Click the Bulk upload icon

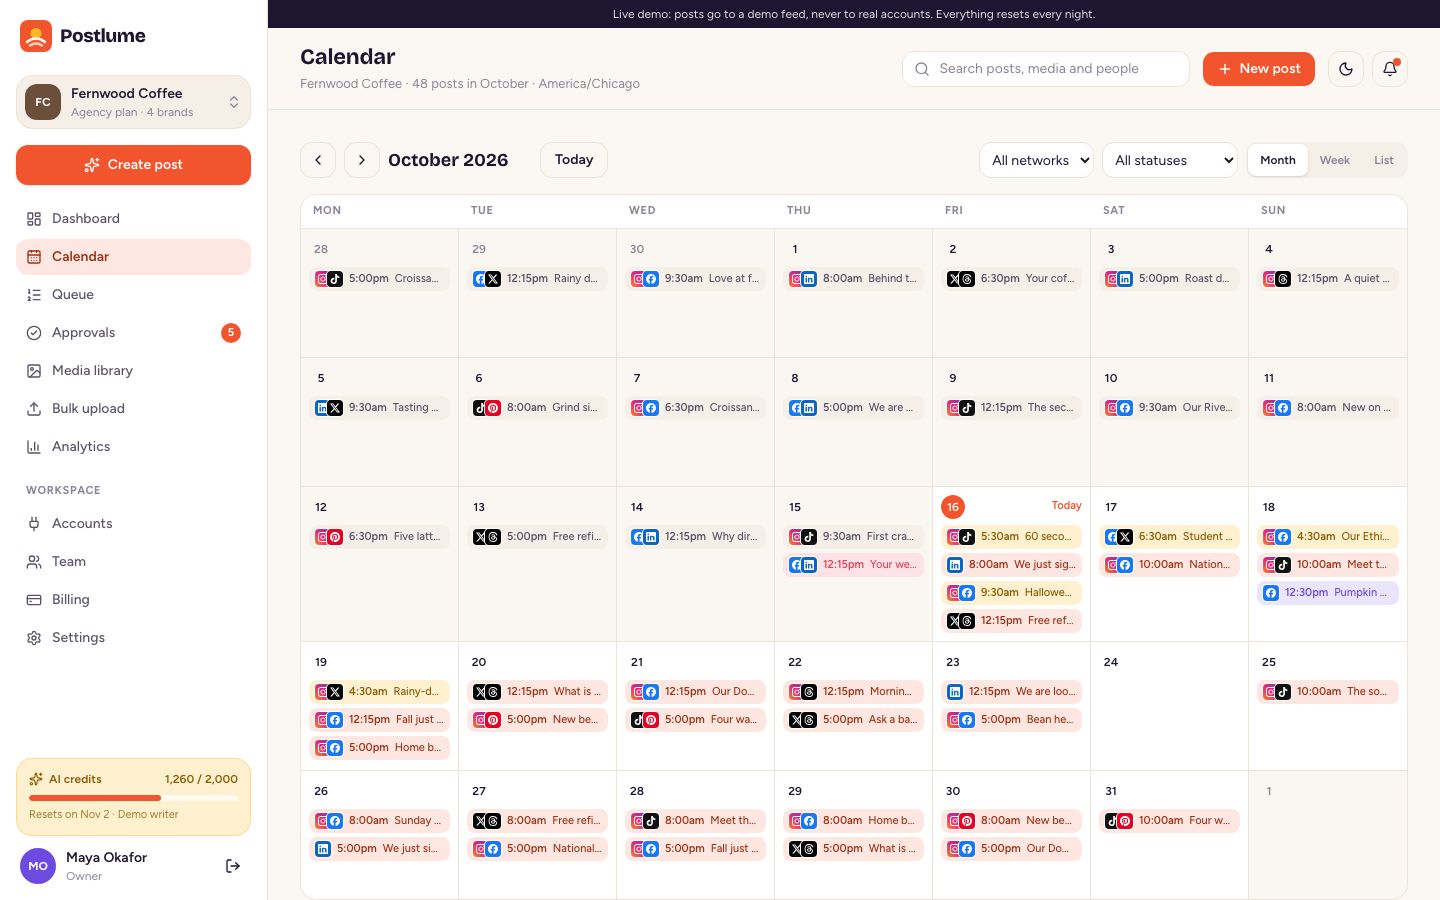(34, 409)
